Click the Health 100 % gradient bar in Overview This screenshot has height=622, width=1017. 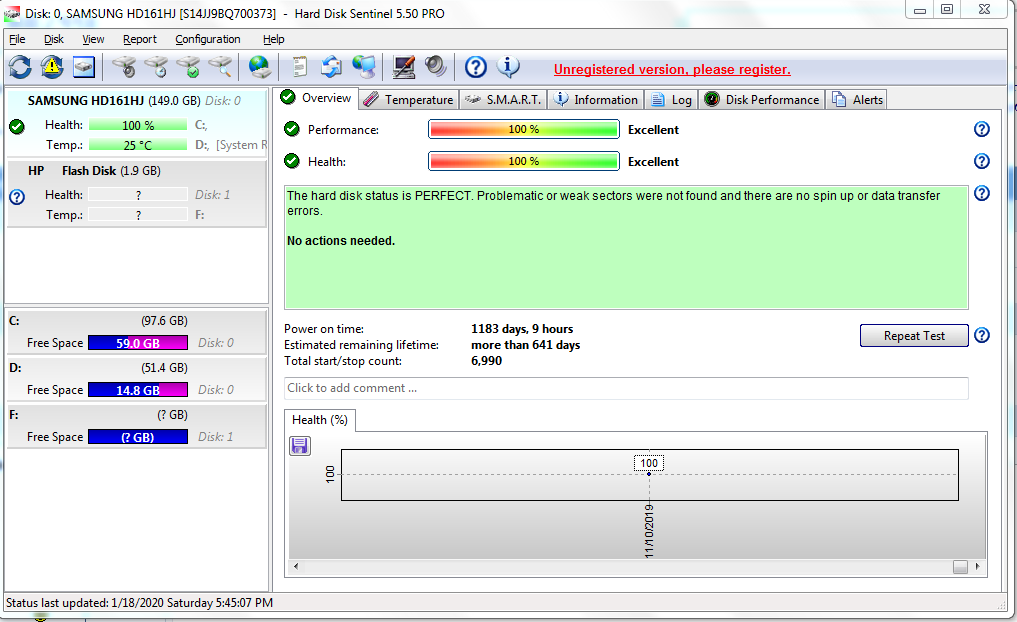523,161
